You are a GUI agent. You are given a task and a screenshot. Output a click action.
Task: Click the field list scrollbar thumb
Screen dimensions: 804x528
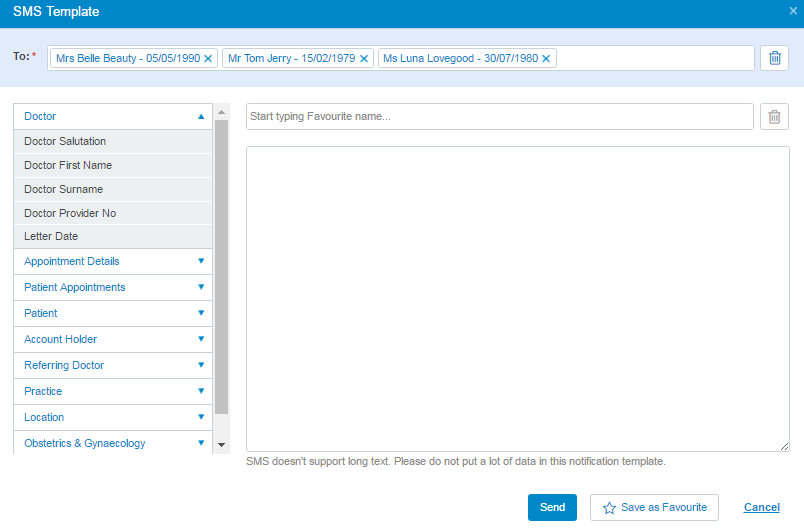[222, 267]
